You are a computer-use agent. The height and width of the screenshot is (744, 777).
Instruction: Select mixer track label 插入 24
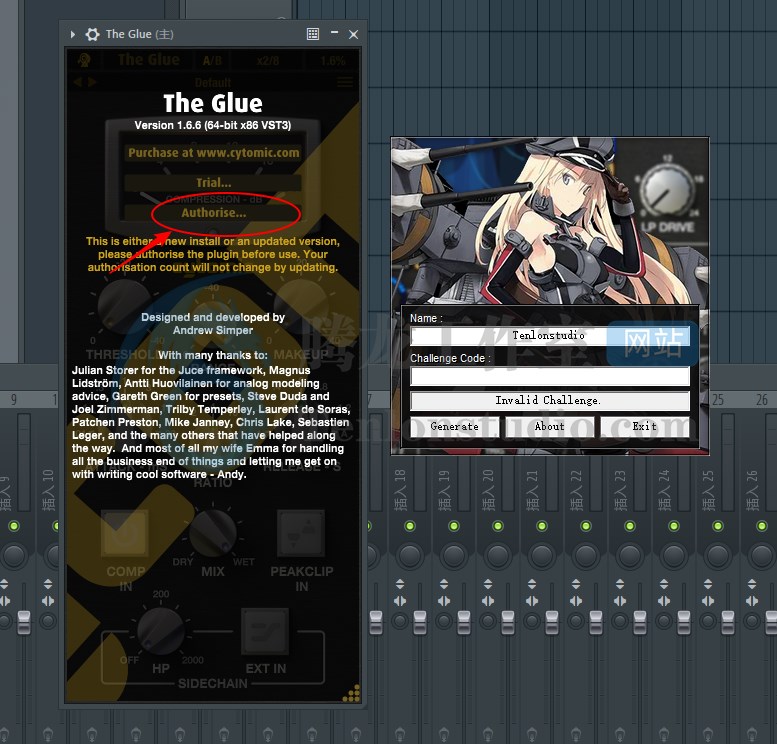(664, 490)
